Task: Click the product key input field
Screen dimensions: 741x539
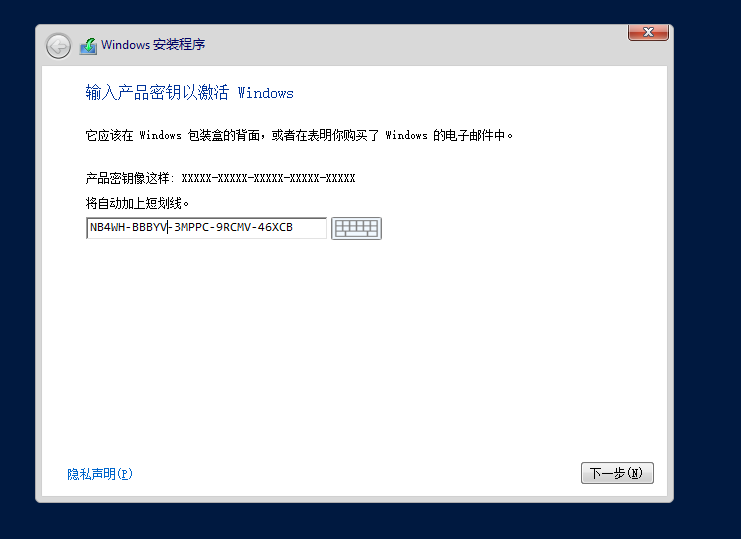Action: pos(207,228)
